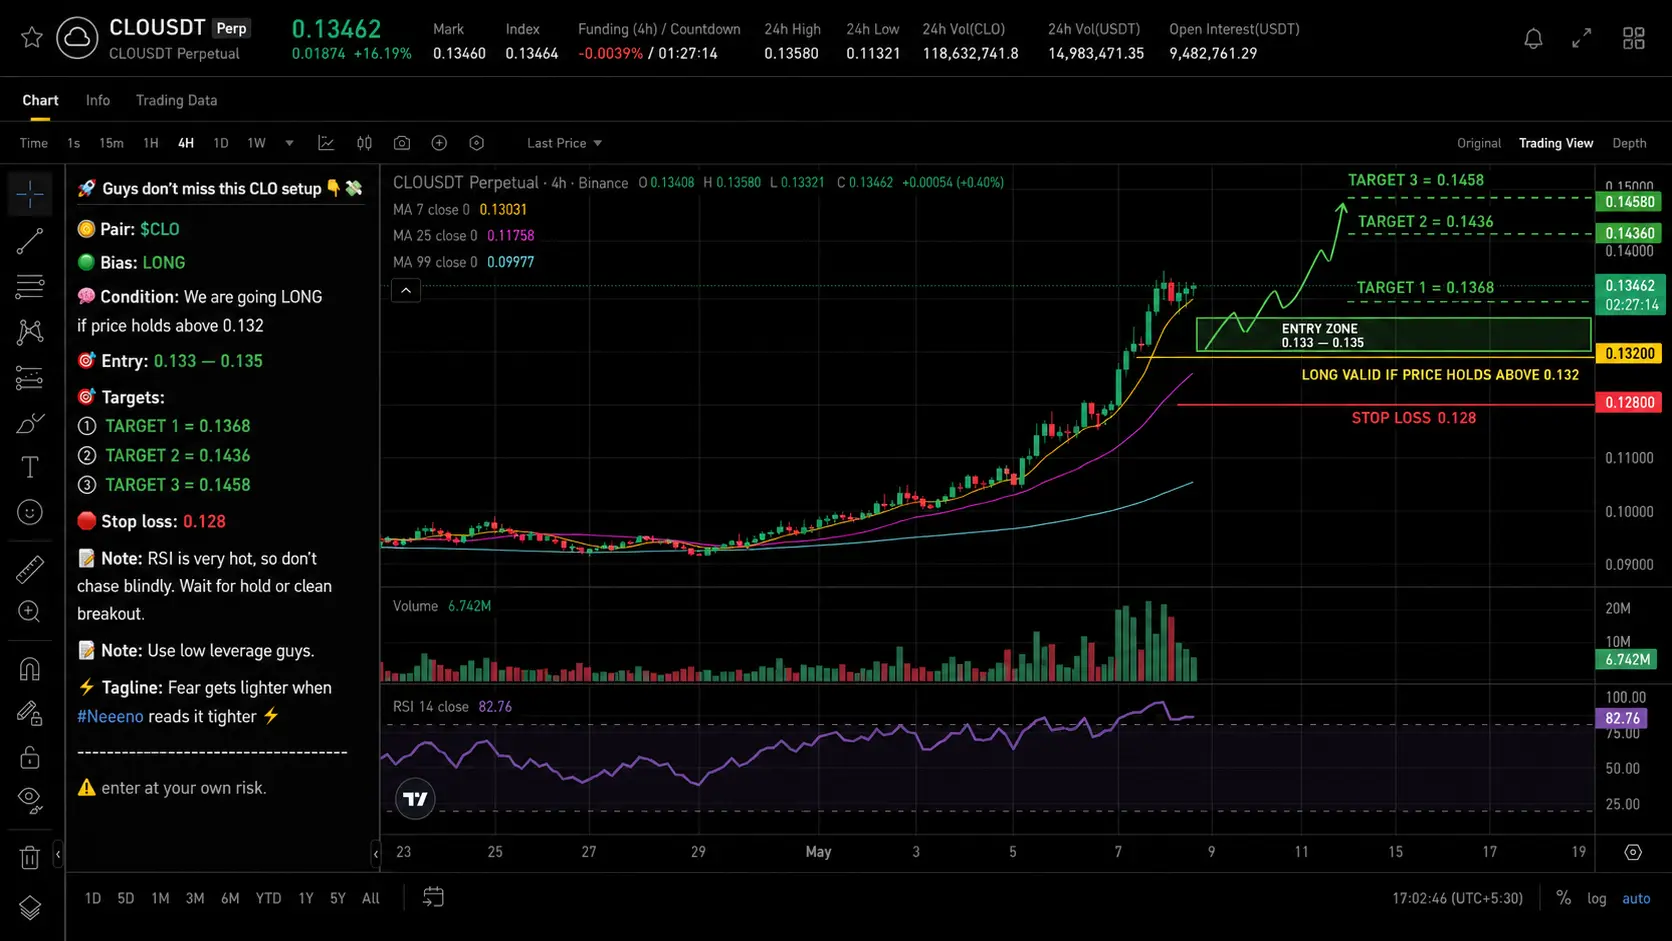1672x941 pixels.
Task: Toggle percent scale mode
Action: [x=1563, y=898]
